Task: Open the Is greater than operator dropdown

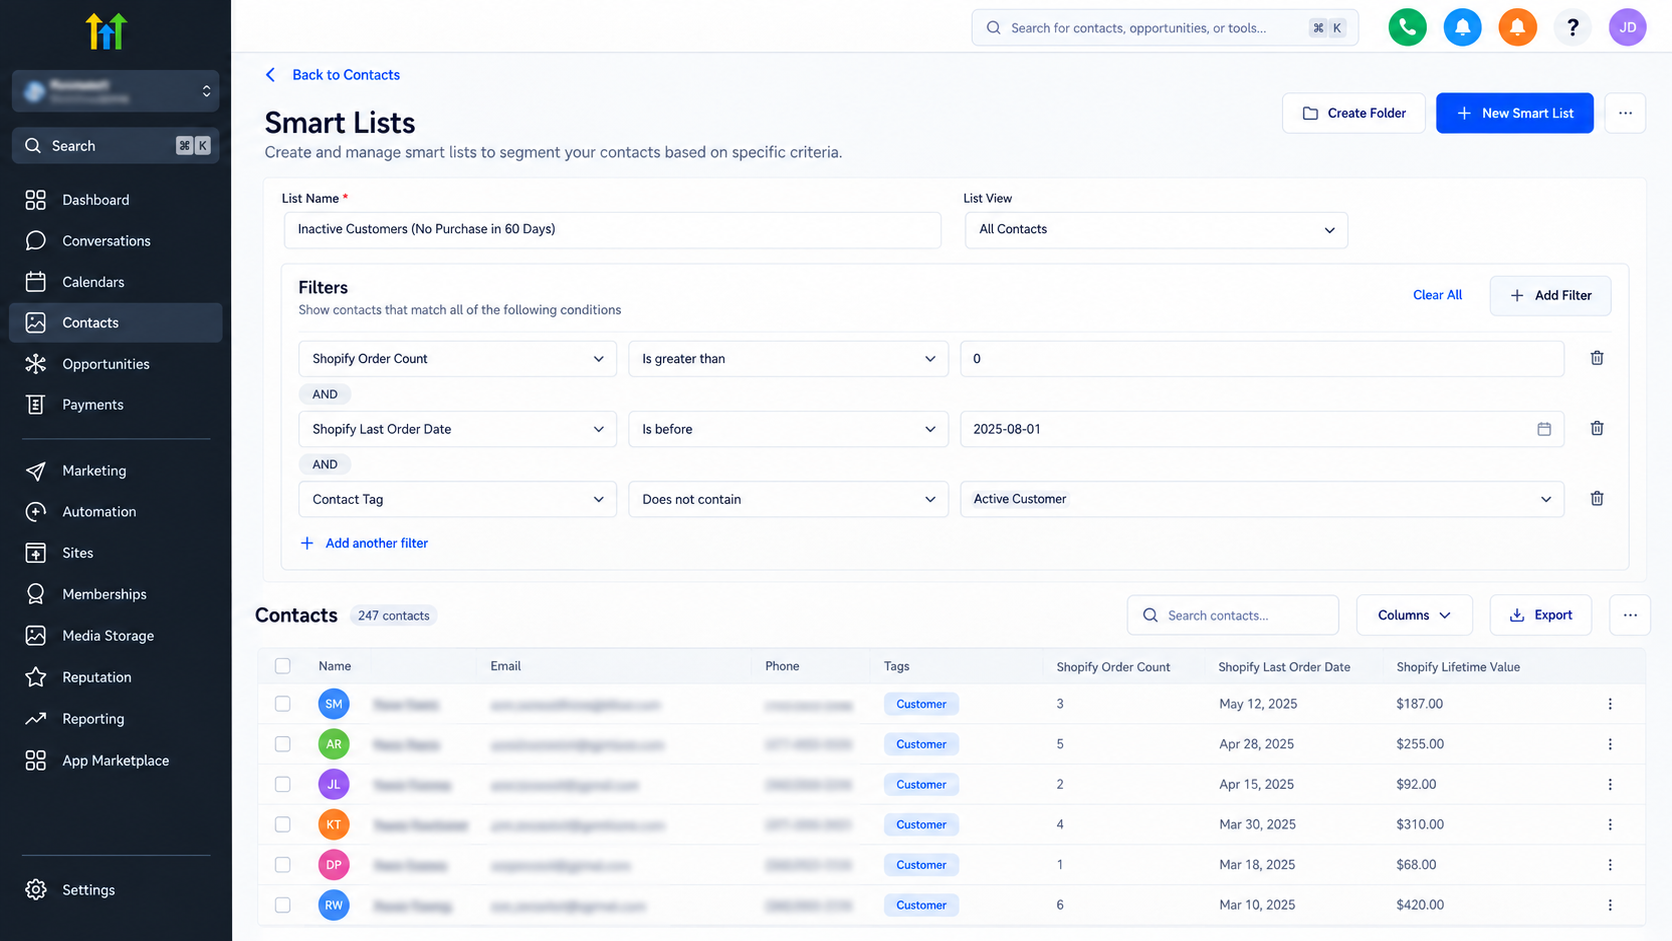Action: coord(788,359)
